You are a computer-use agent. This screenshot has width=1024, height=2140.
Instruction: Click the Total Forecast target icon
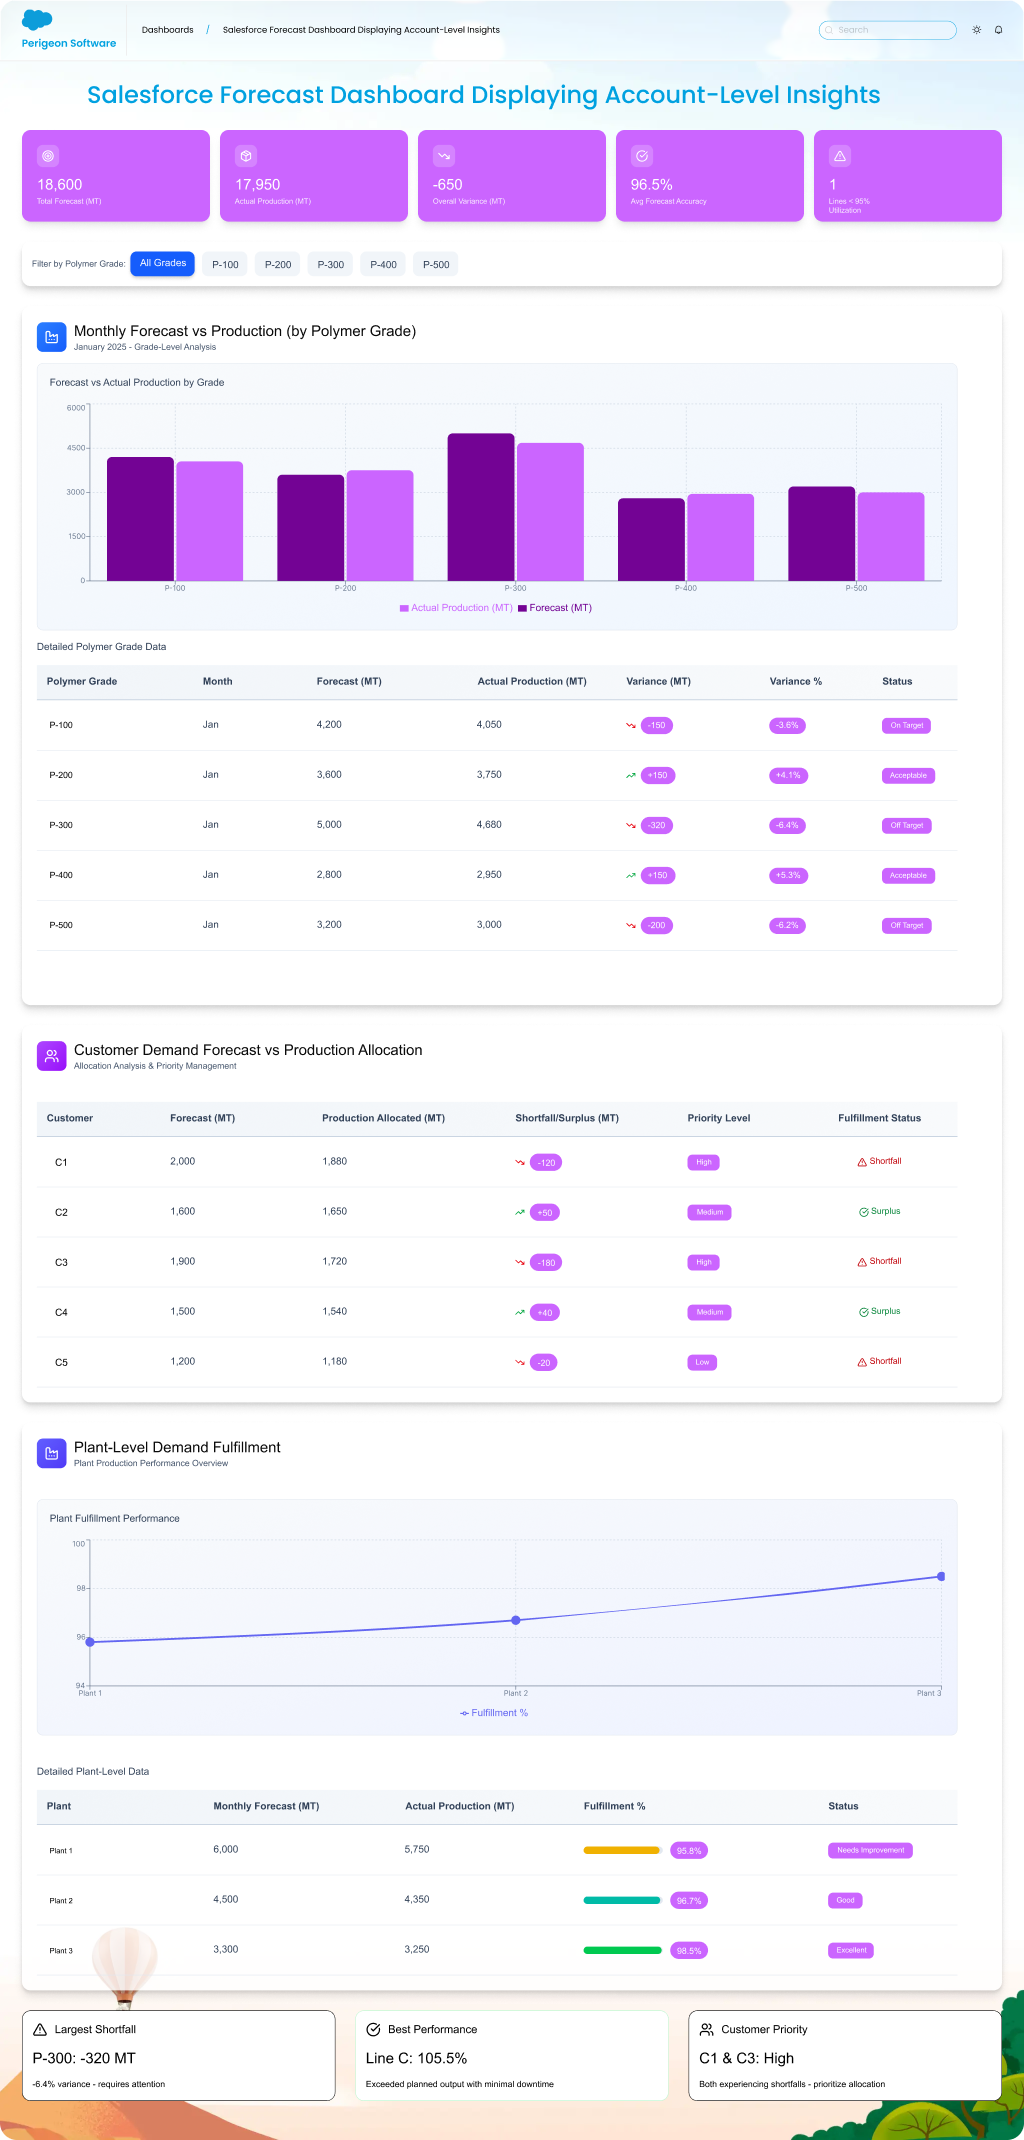point(48,156)
